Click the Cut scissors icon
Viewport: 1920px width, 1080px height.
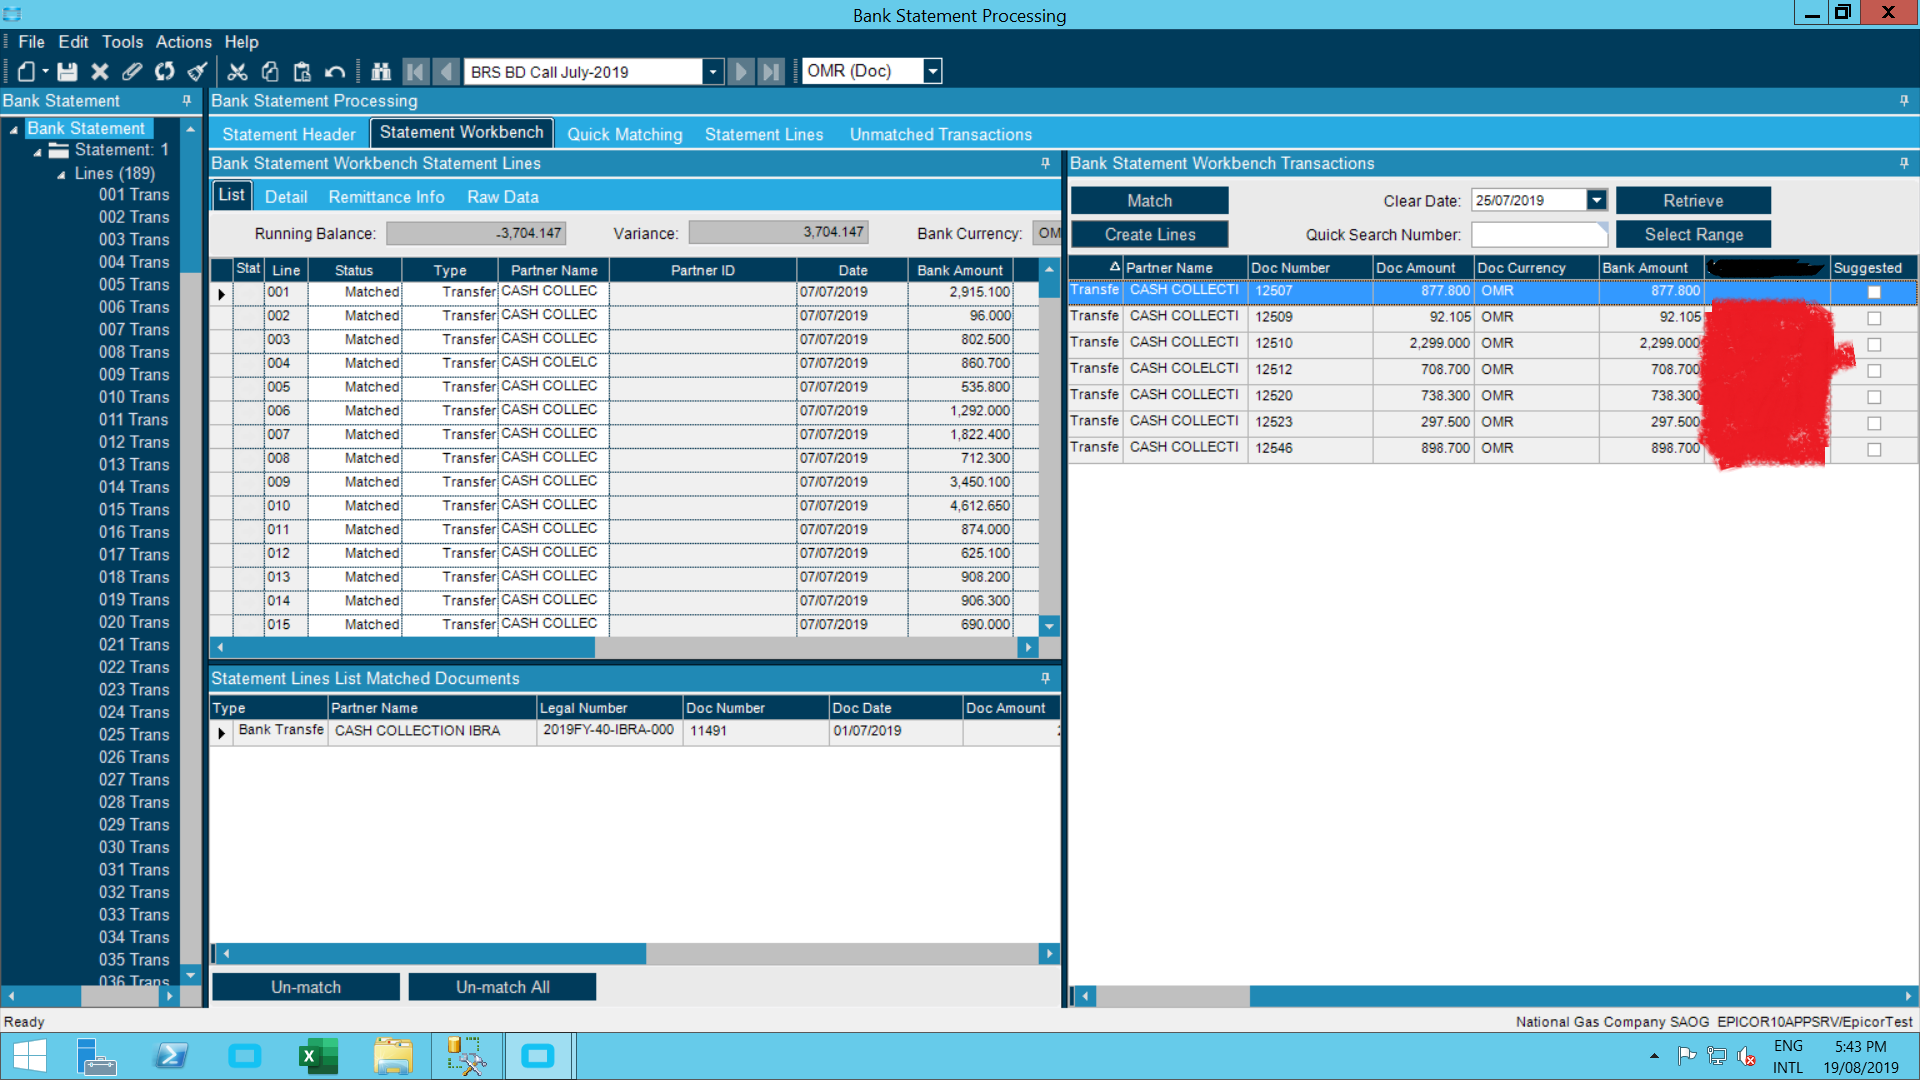coord(237,71)
